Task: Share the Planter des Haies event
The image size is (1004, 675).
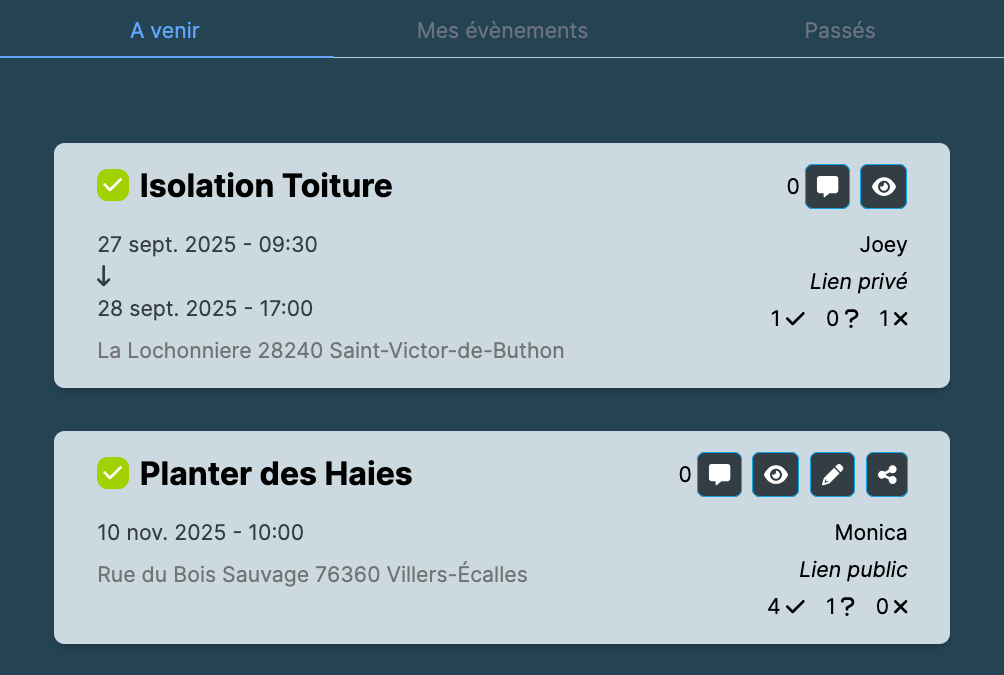Action: click(887, 475)
